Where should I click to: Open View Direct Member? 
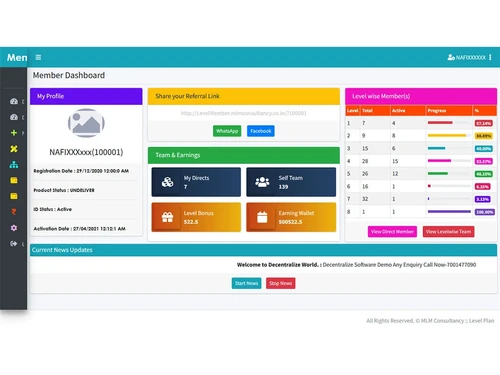[x=392, y=232]
